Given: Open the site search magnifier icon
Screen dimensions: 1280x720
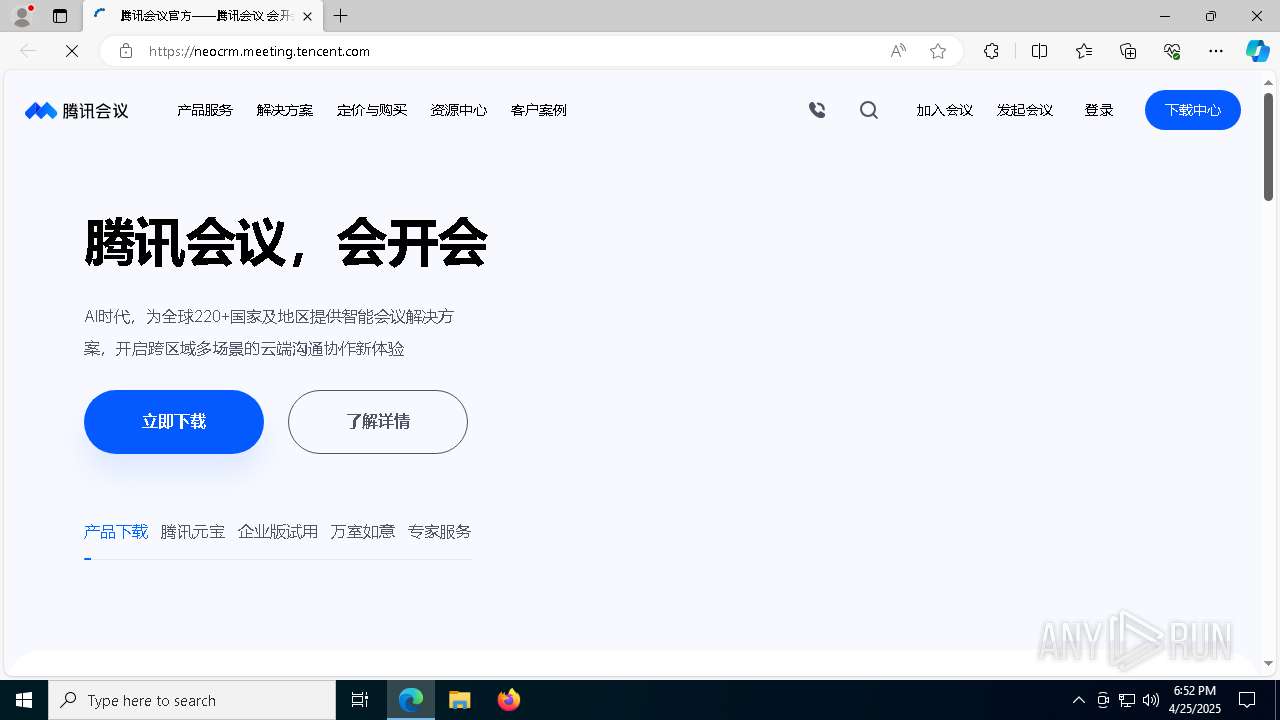Looking at the screenshot, I should [x=869, y=110].
